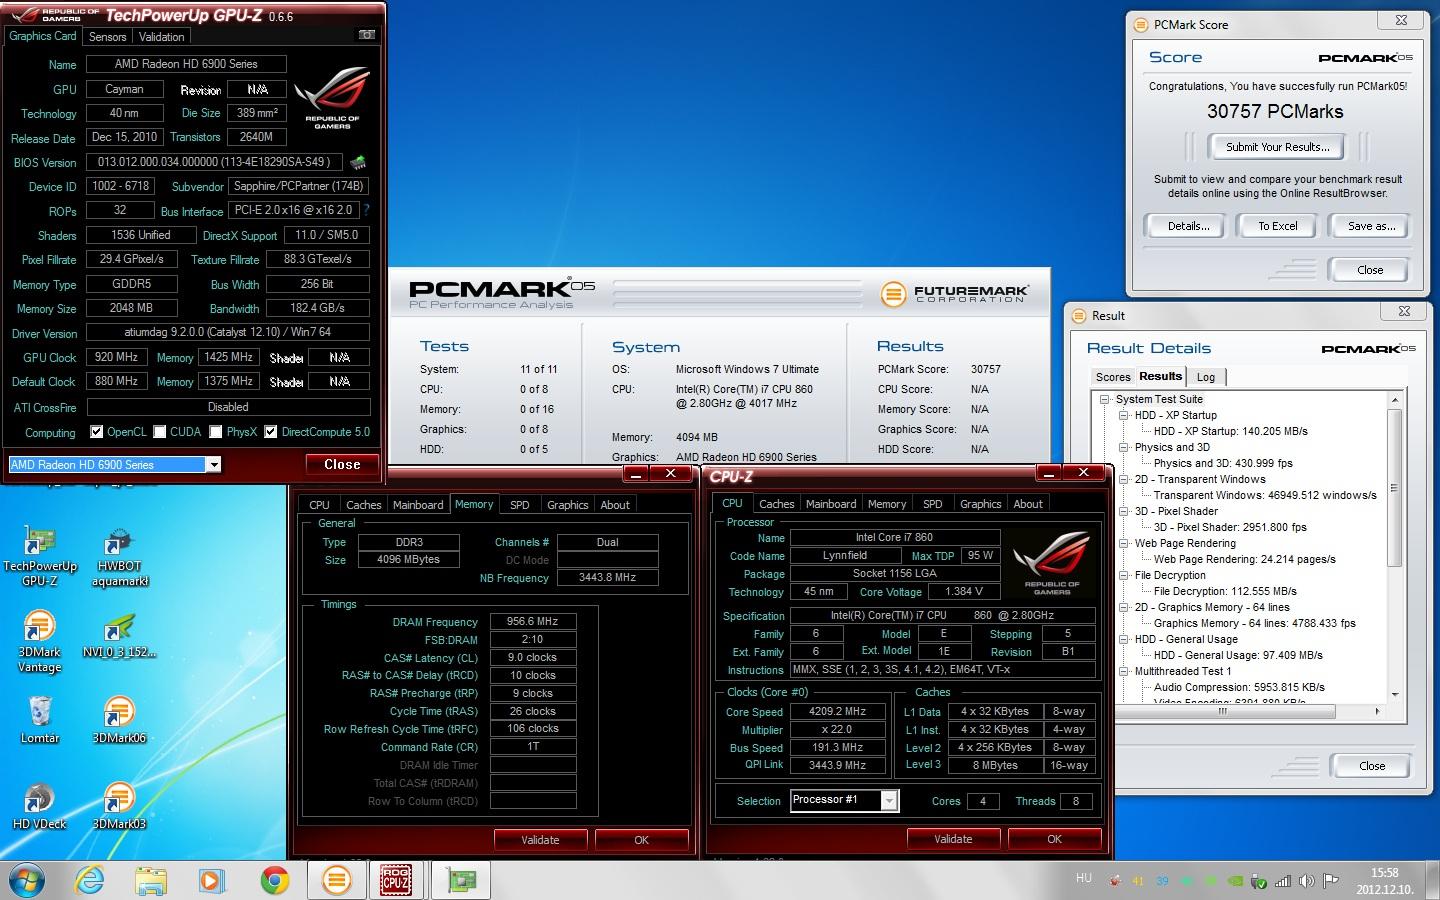Image resolution: width=1440 pixels, height=900 pixels.
Task: Open the Lomtar recycle bin icon
Action: 39,720
